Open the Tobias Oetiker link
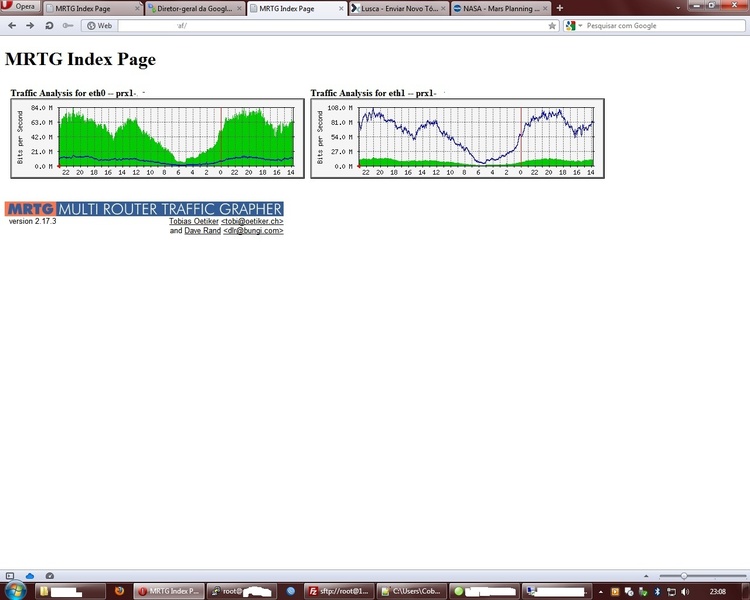Viewport: 750px width, 600px height. click(194, 221)
